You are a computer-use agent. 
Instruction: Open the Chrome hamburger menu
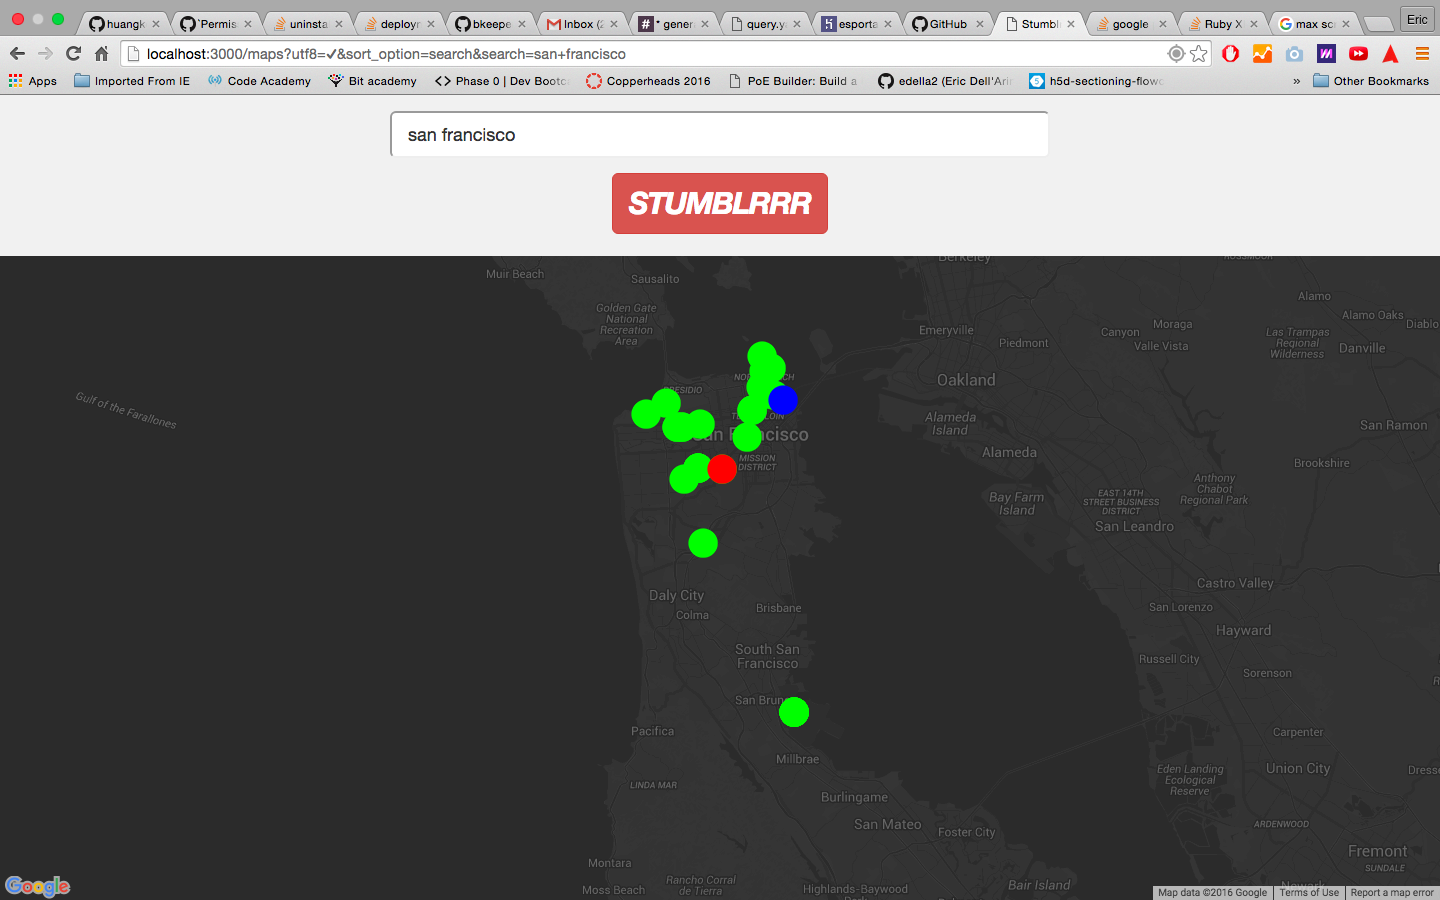[x=1422, y=54]
